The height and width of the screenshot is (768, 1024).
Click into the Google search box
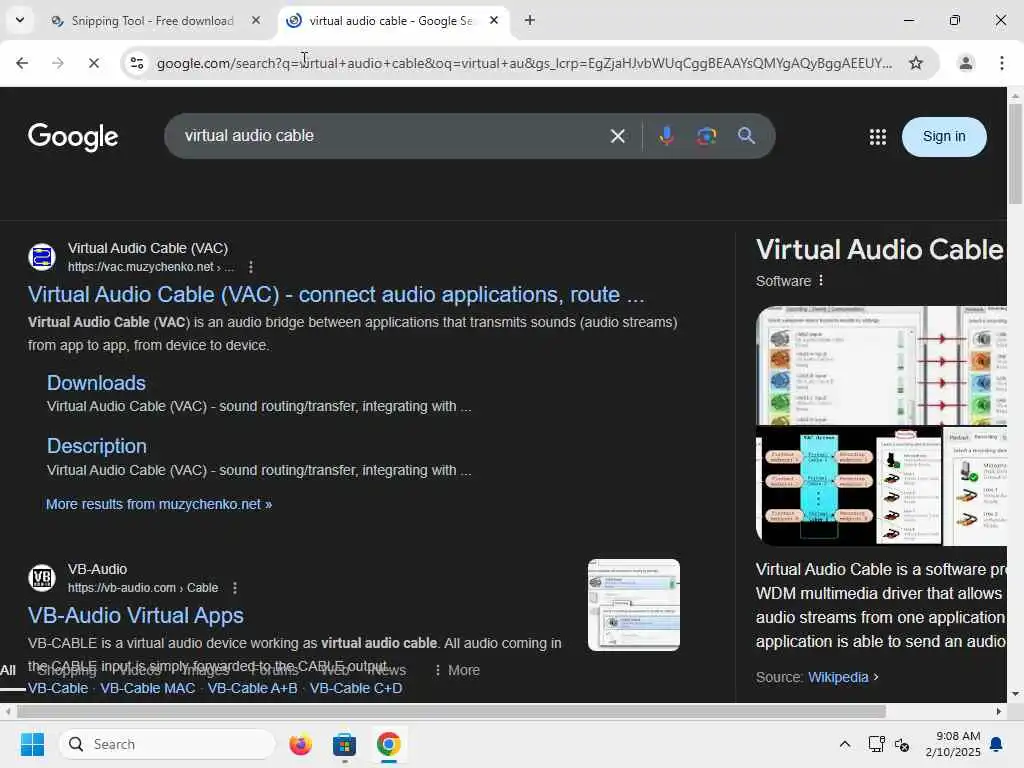[392, 136]
